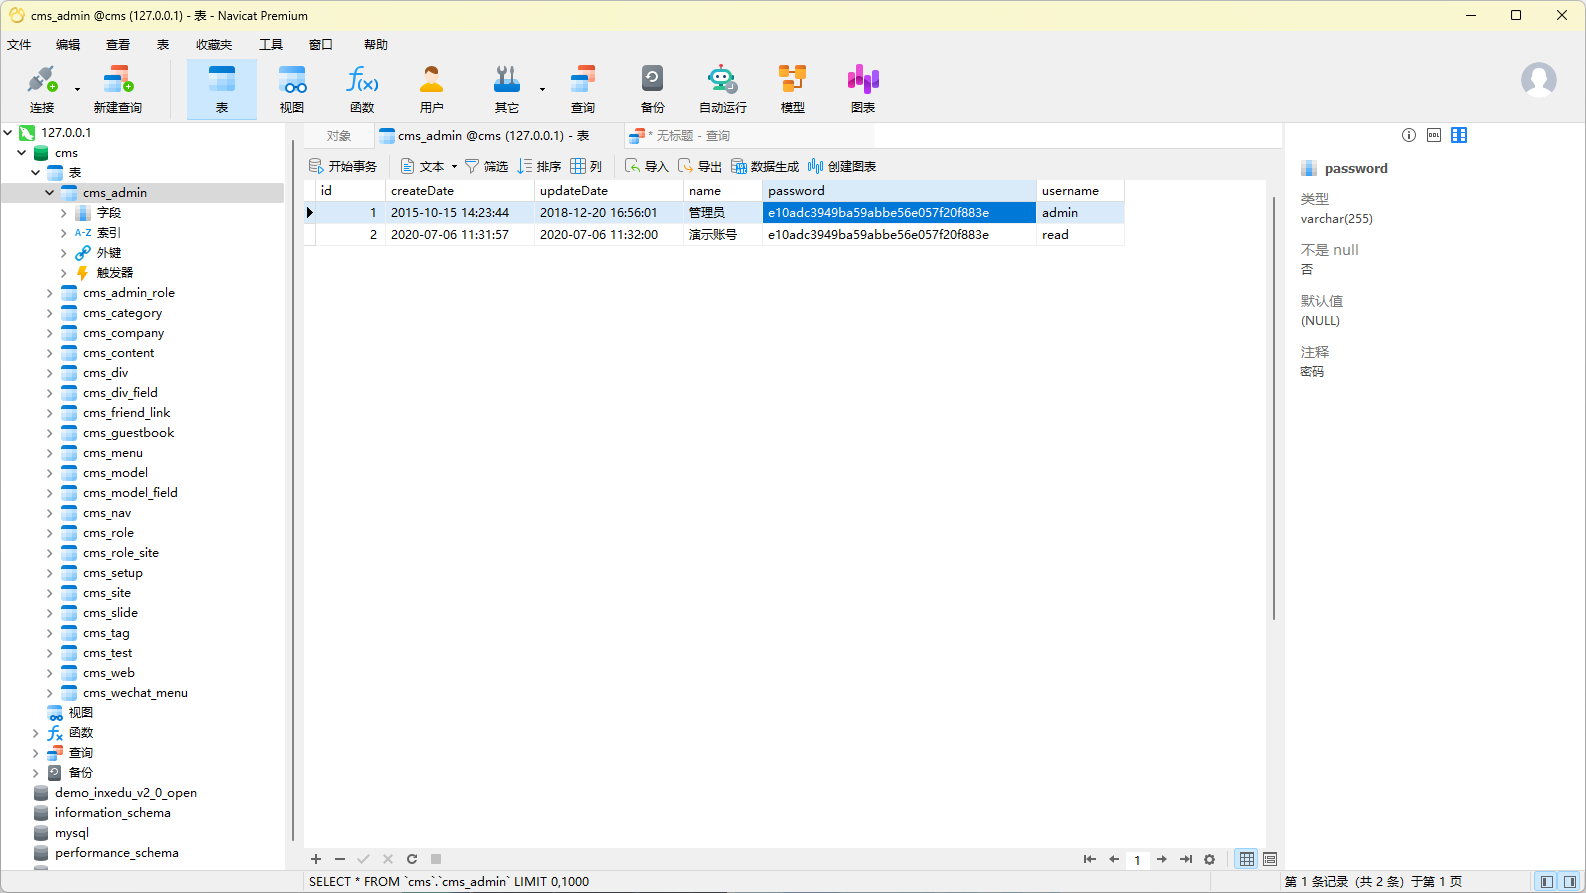Select the '演示账号' name cell
Viewport: 1586px width, 893px height.
723,234
